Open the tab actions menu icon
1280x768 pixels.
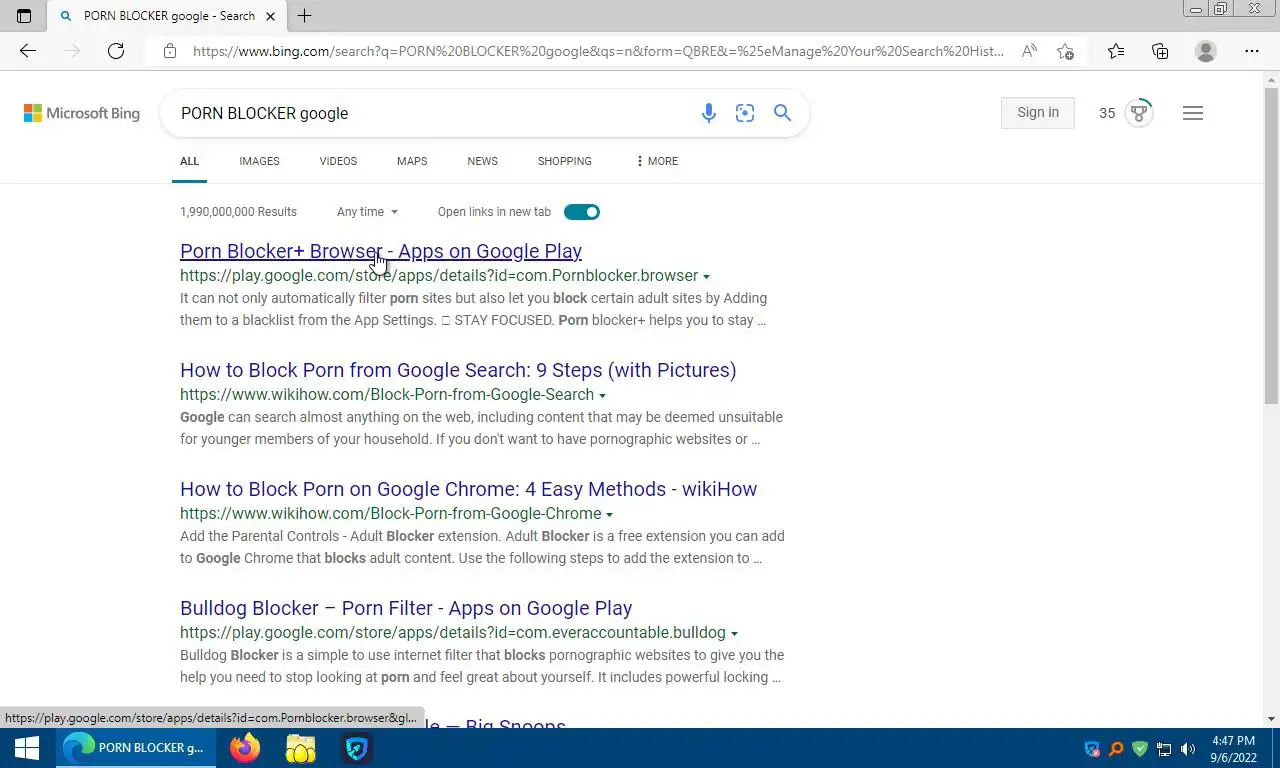(x=24, y=16)
